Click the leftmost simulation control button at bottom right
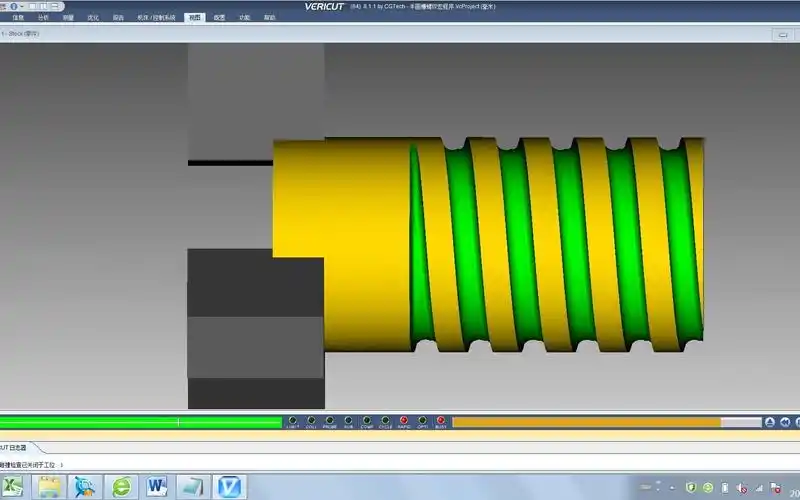800x500 pixels. 769,422
